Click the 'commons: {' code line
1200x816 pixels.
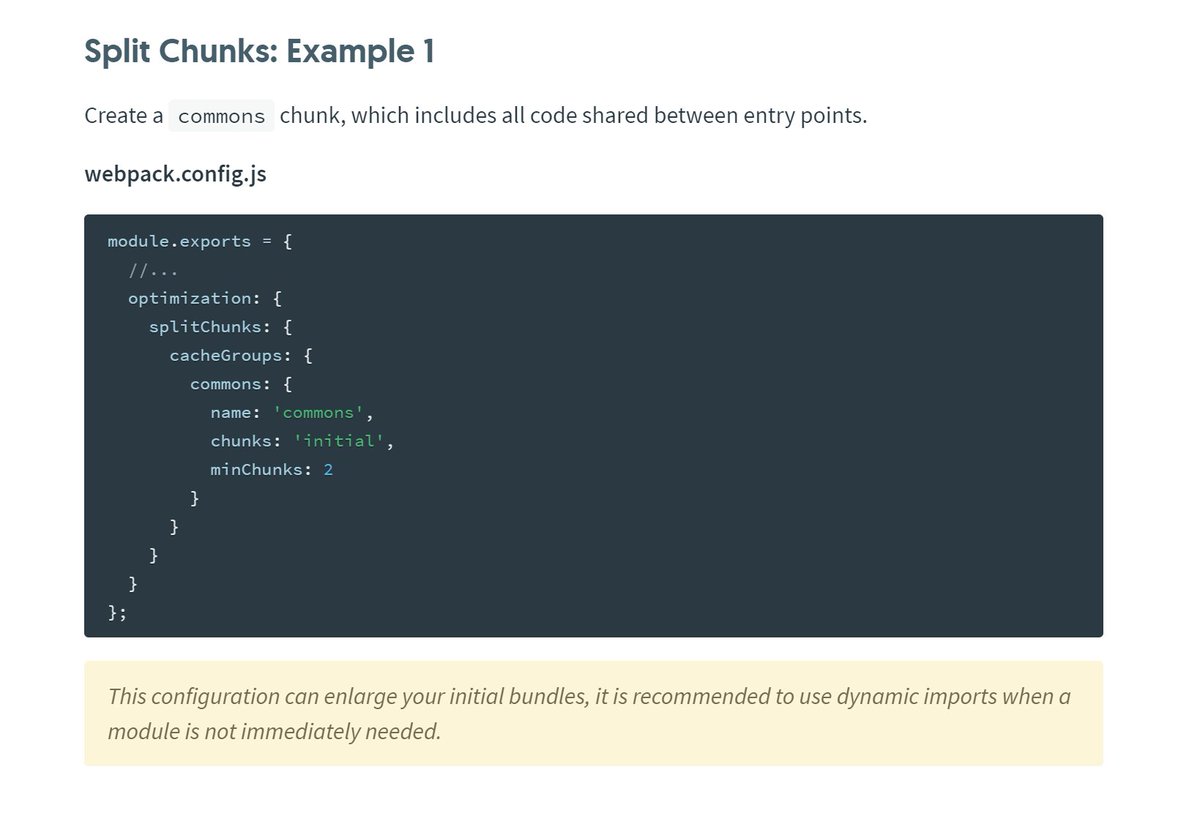tap(241, 384)
